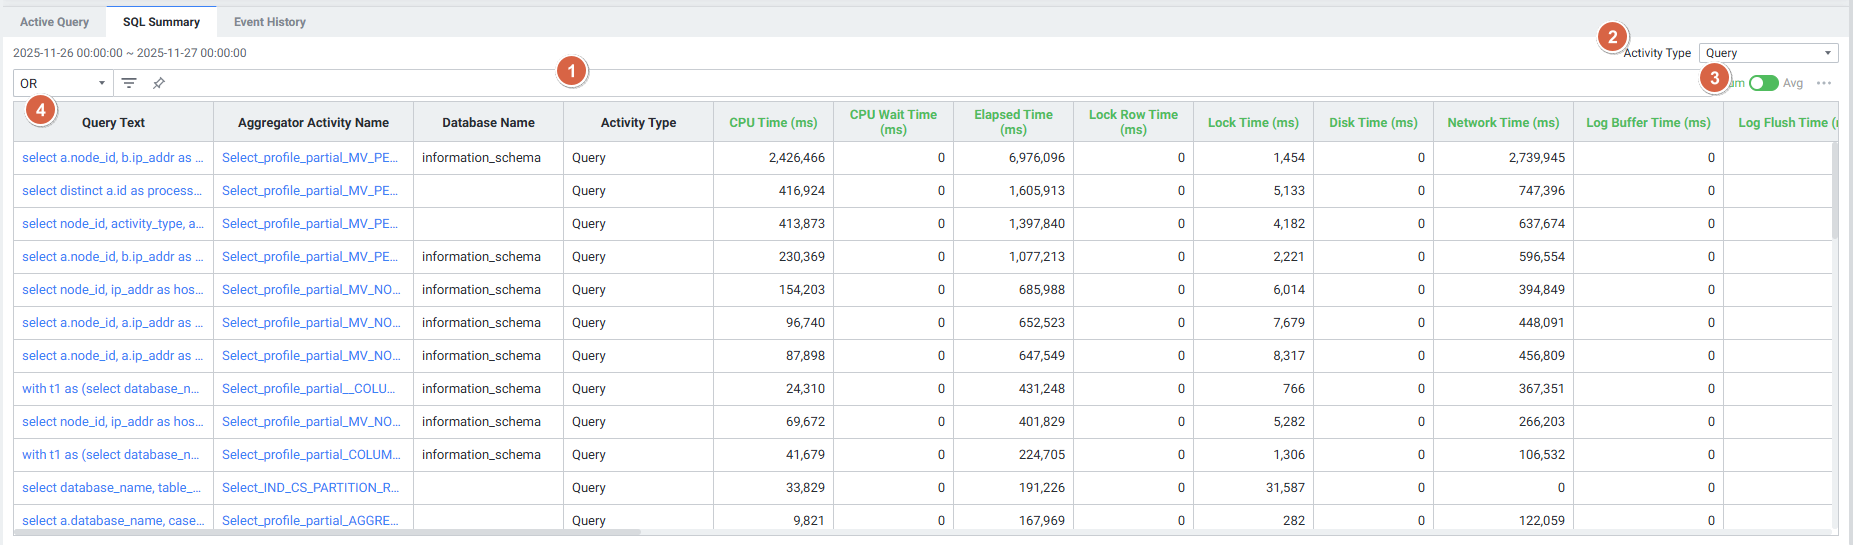Click the Select_IND_CS_PARTITION_R aggregator link
1853x545 pixels.
(310, 488)
